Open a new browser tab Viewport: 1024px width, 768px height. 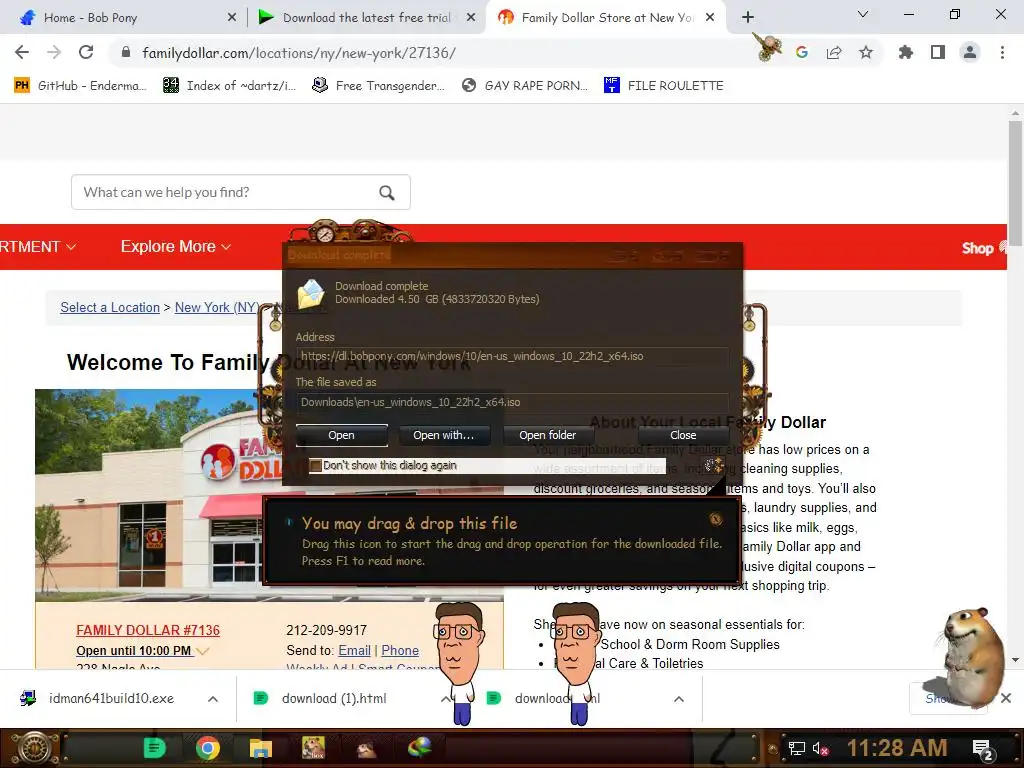(x=748, y=18)
